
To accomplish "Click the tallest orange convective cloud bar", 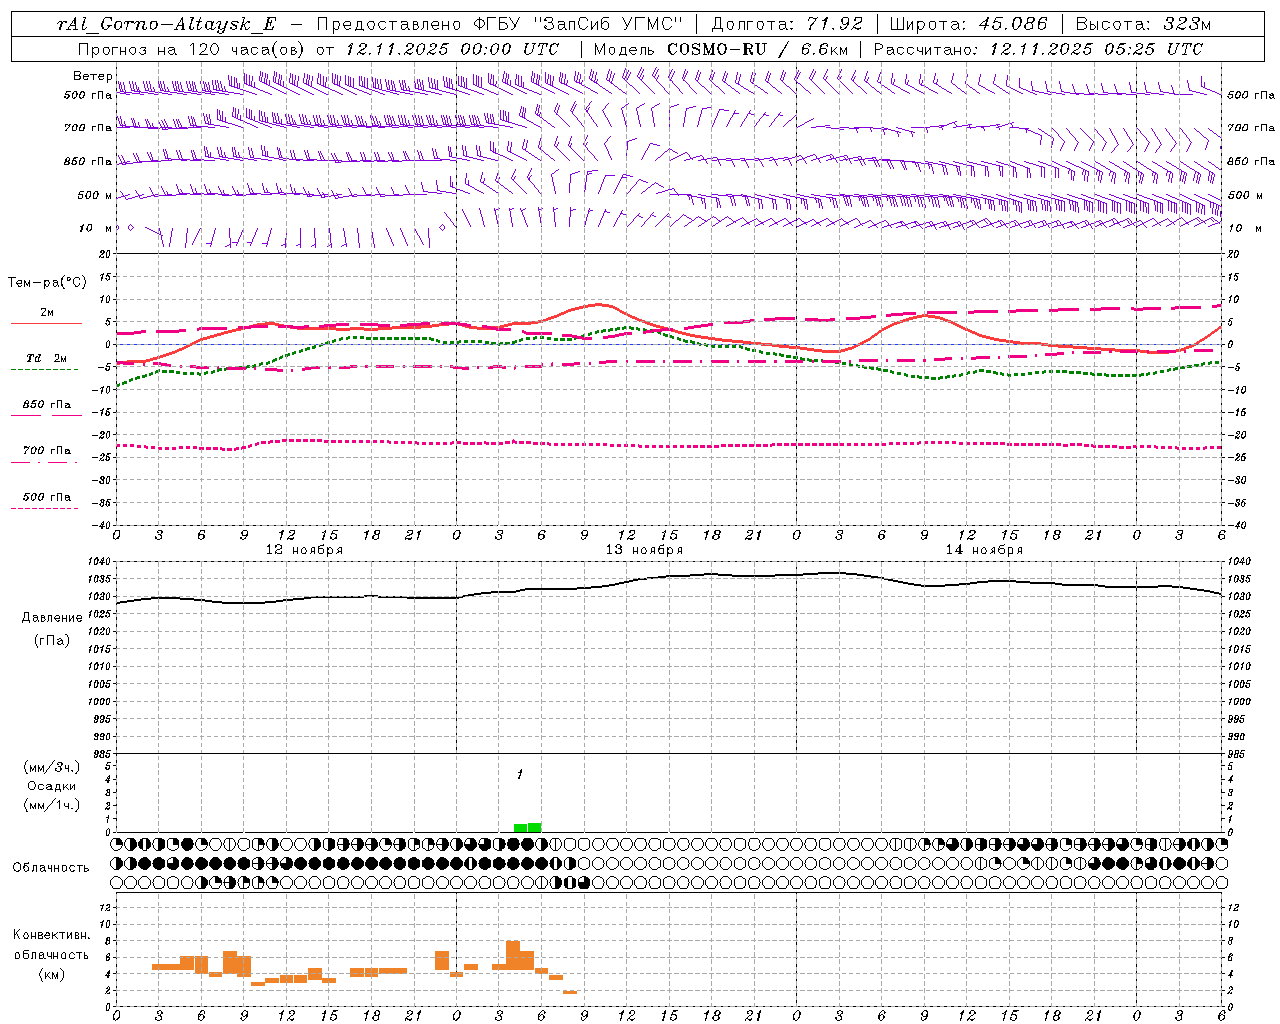I will coord(513,955).
